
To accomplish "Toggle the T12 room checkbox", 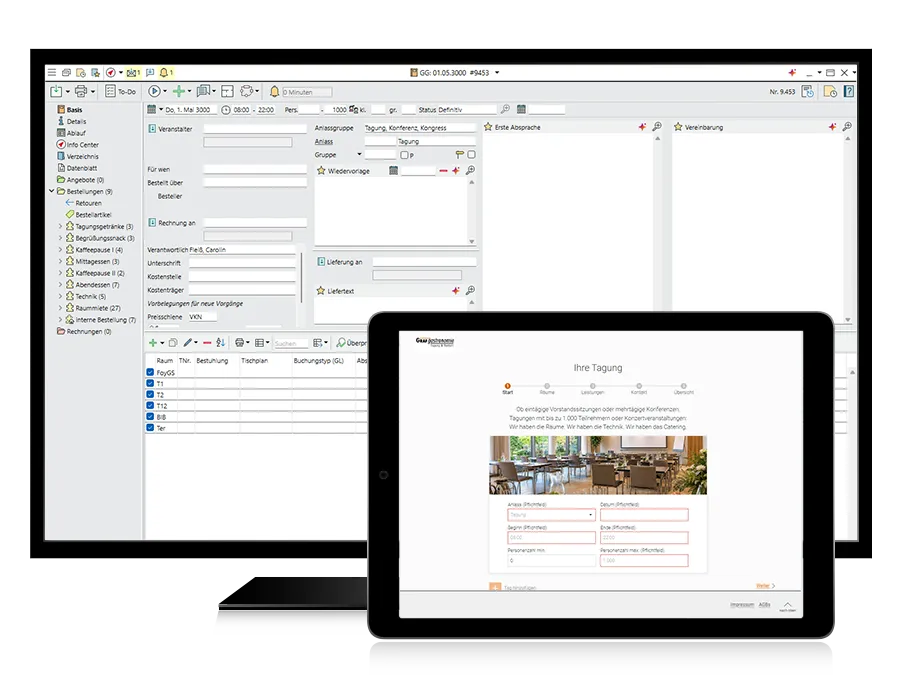I will (x=150, y=405).
